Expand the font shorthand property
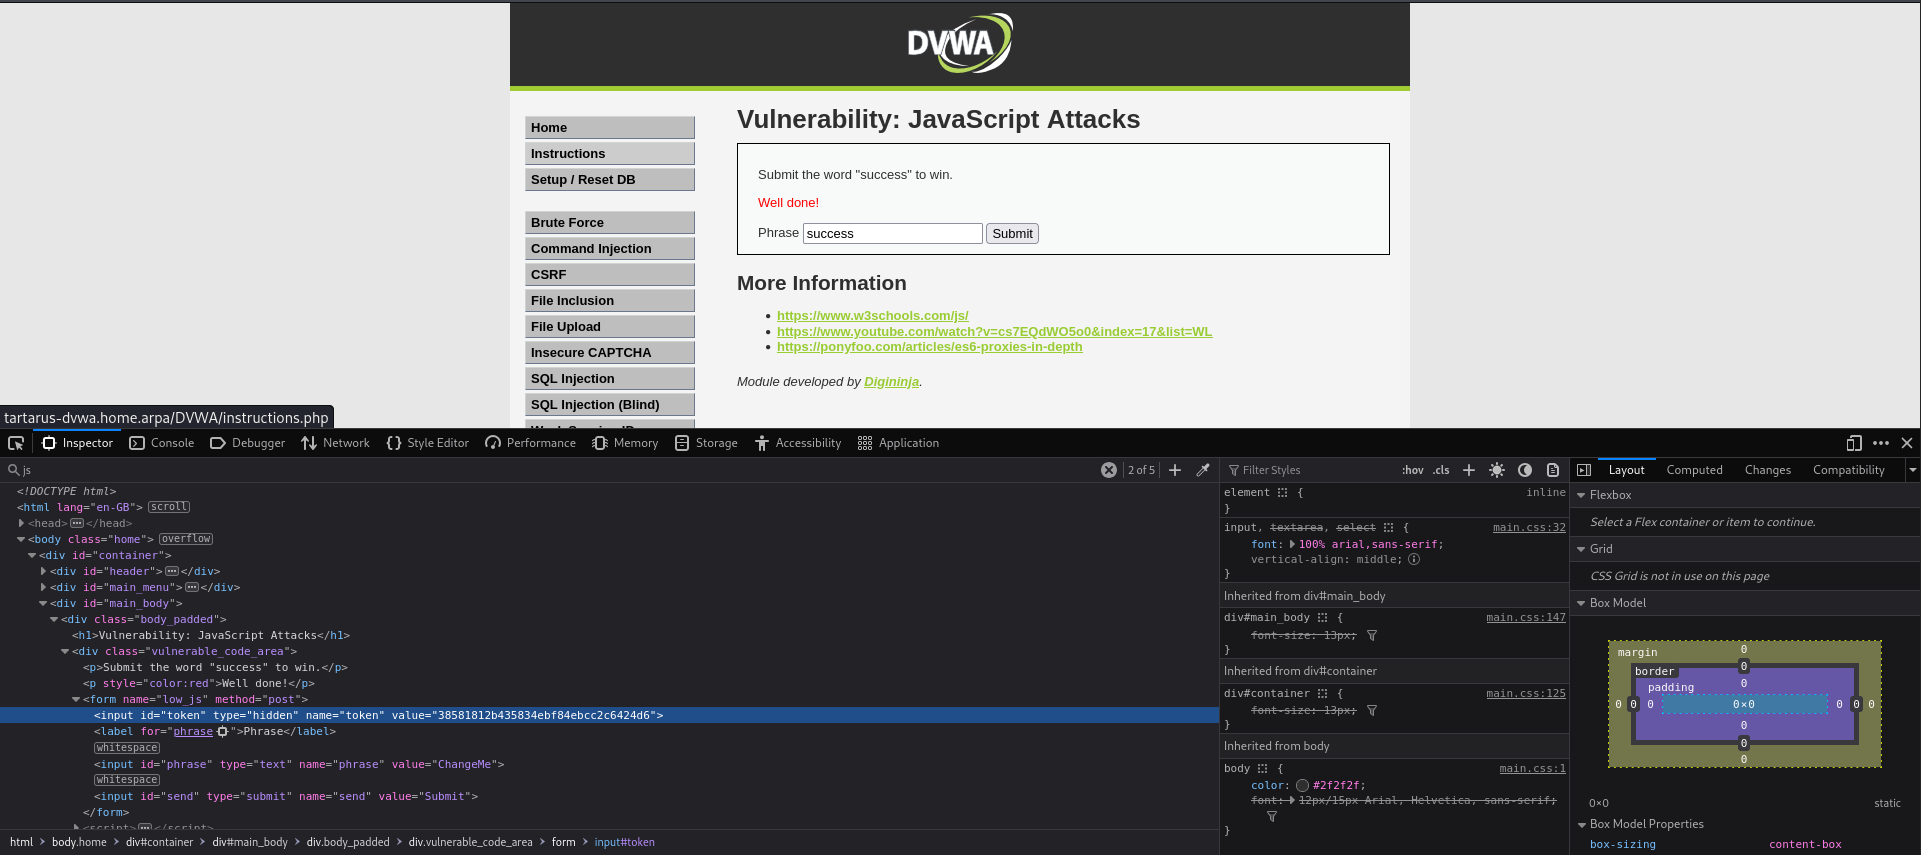The image size is (1921, 855). coord(1292,544)
